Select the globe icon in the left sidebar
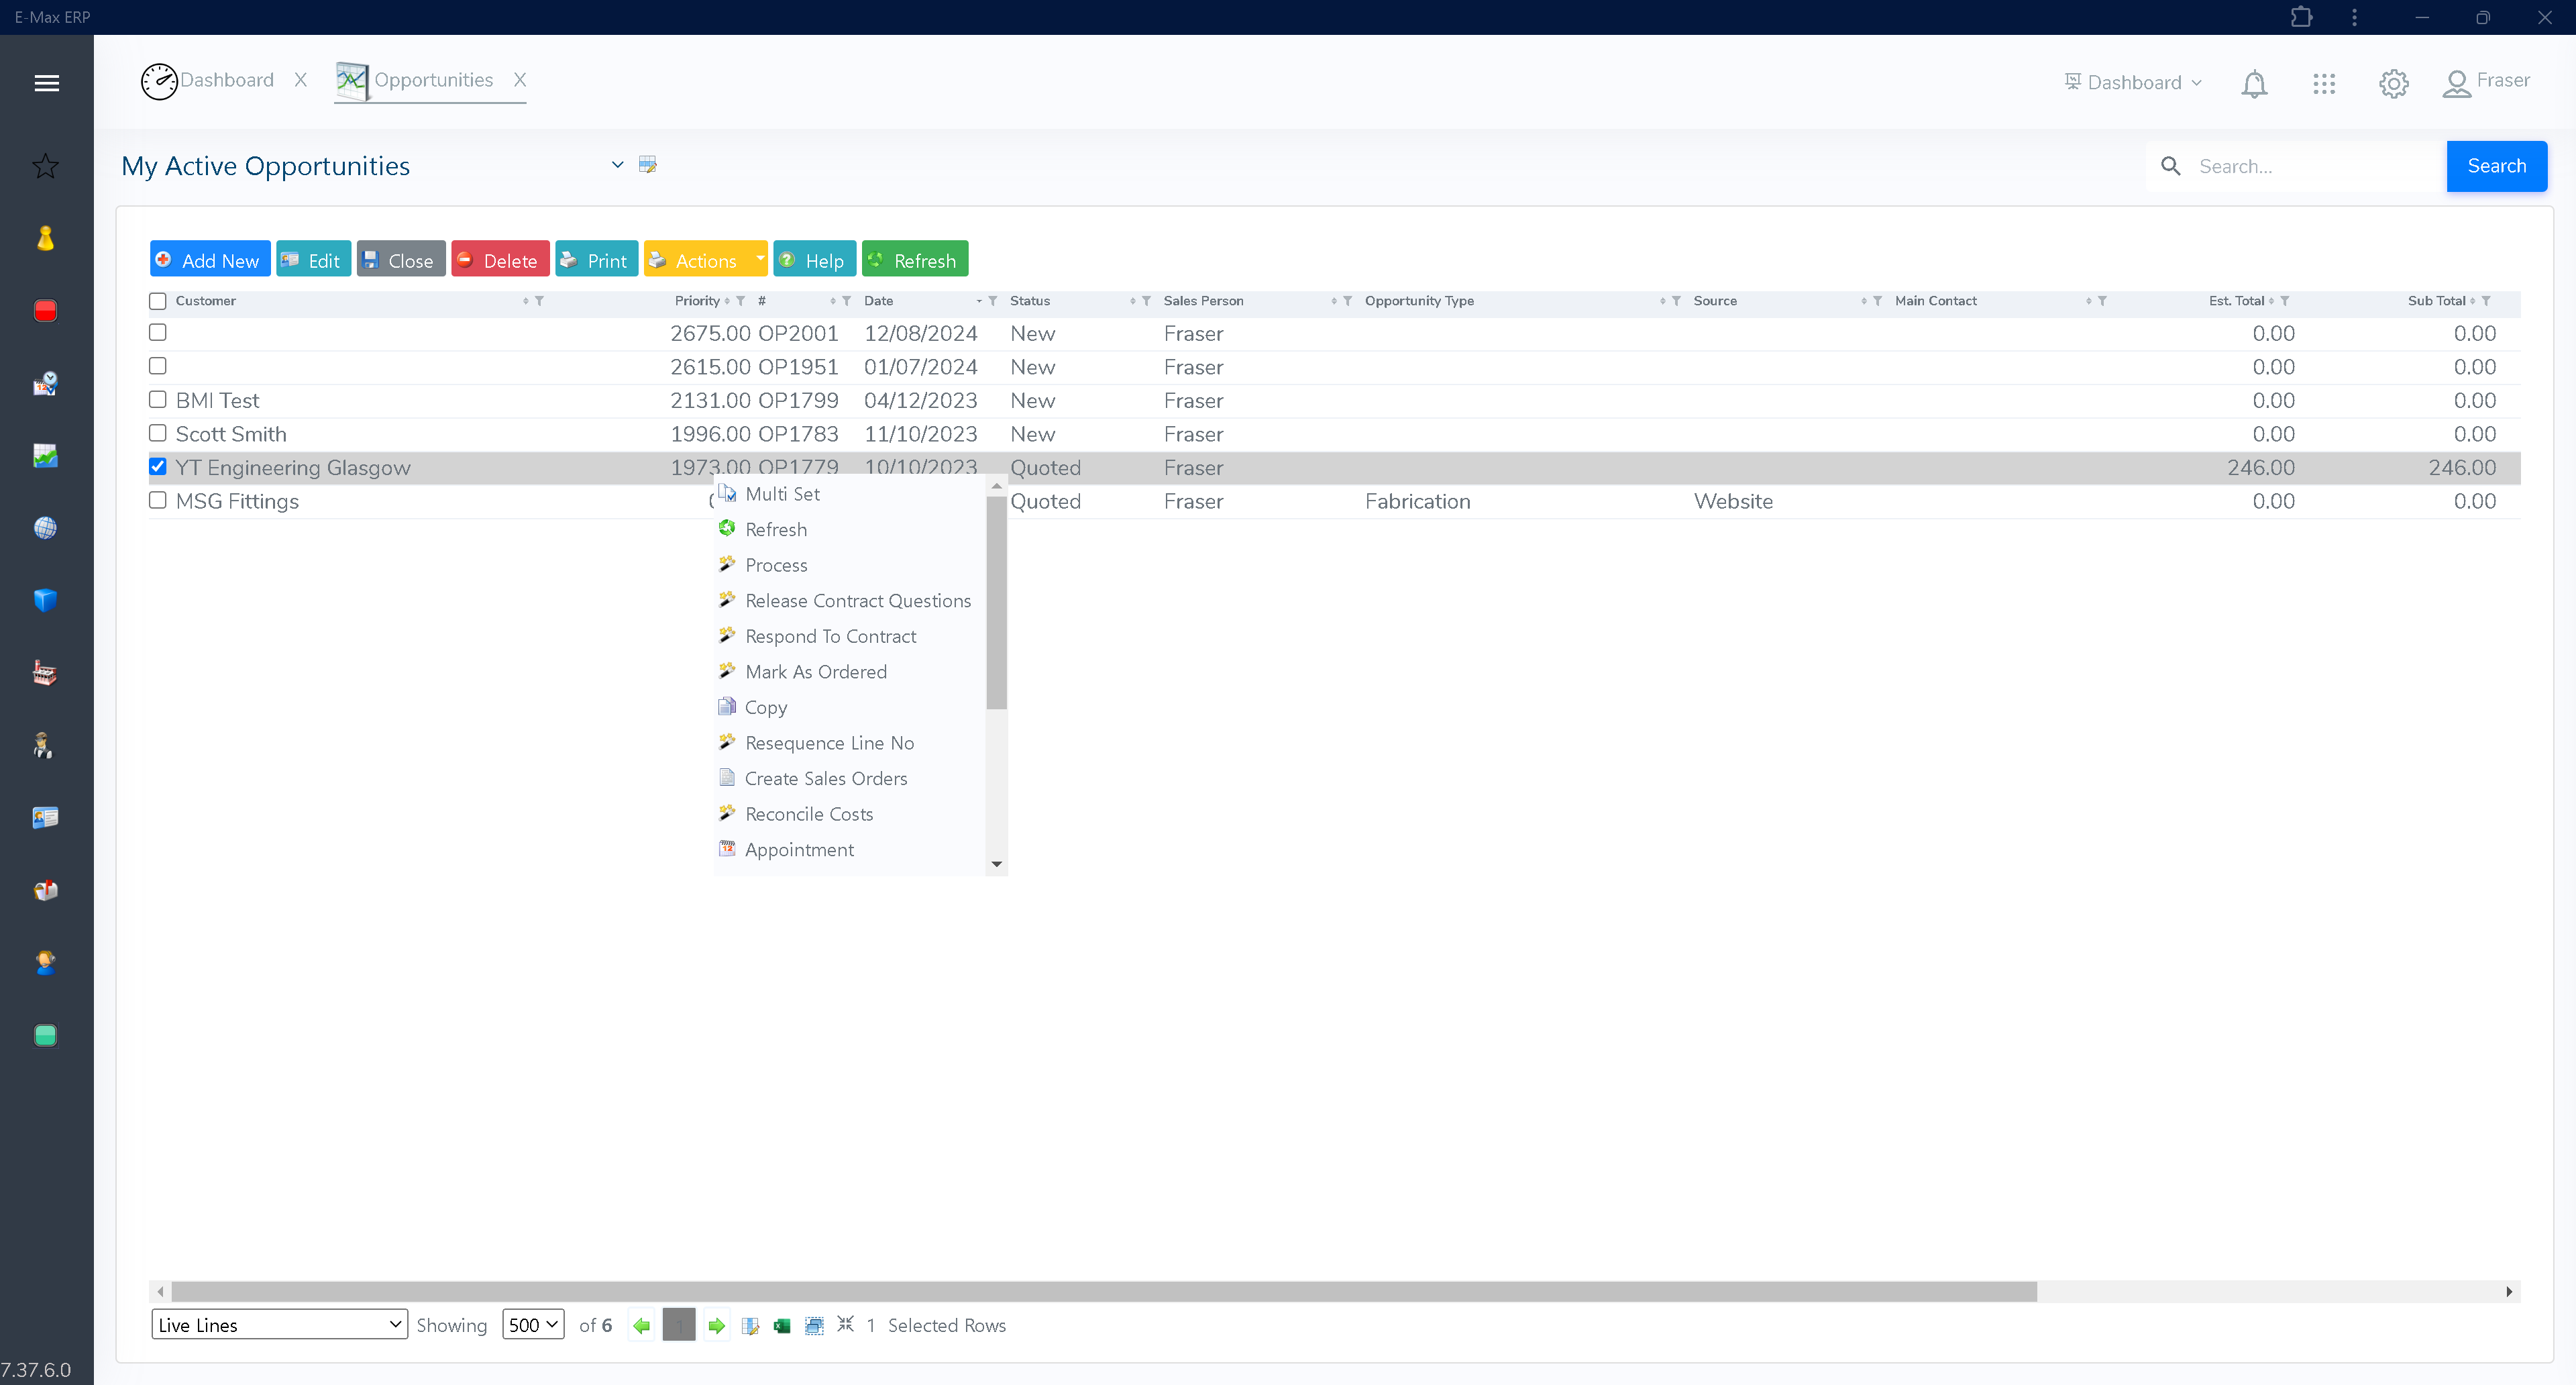Image resolution: width=2576 pixels, height=1385 pixels. tap(45, 528)
